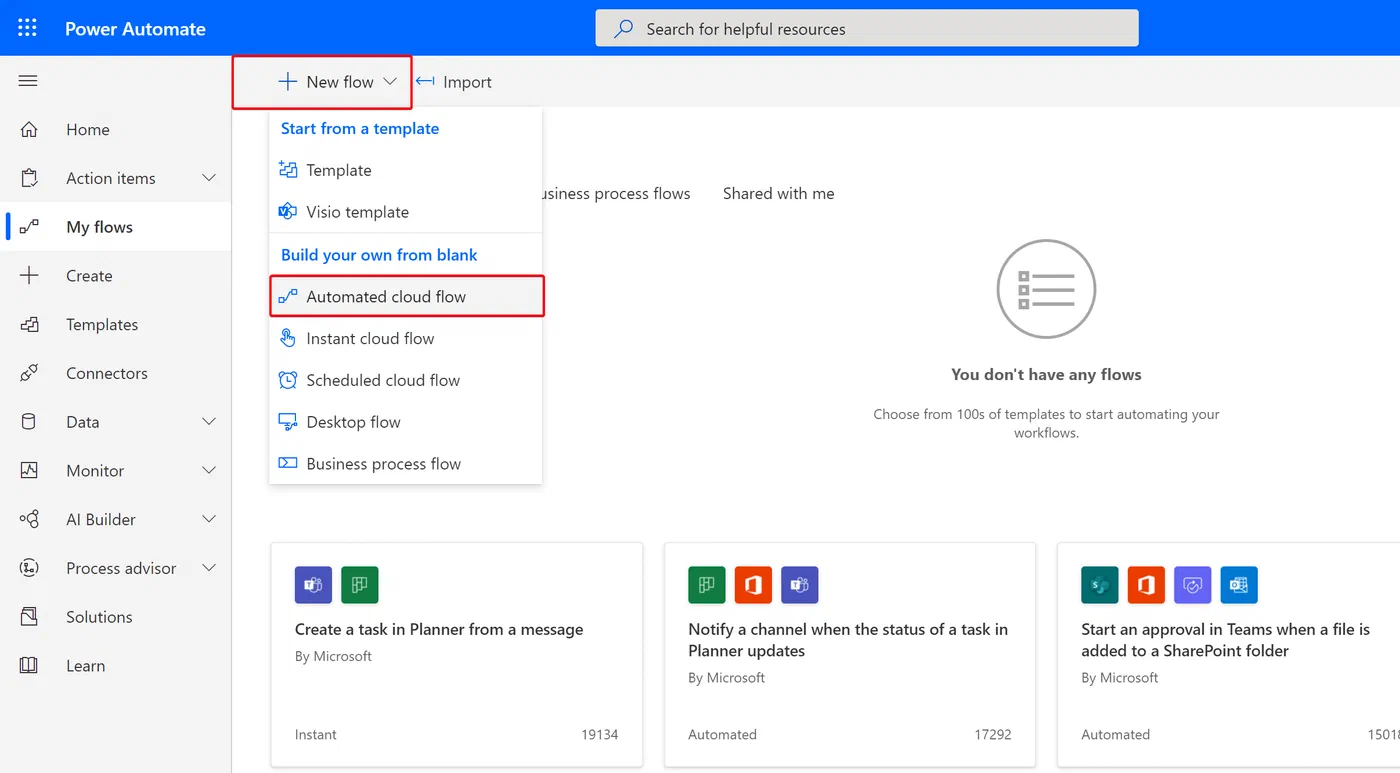This screenshot has width=1400, height=773.
Task: Click the Business process flow icon
Action: click(288, 463)
